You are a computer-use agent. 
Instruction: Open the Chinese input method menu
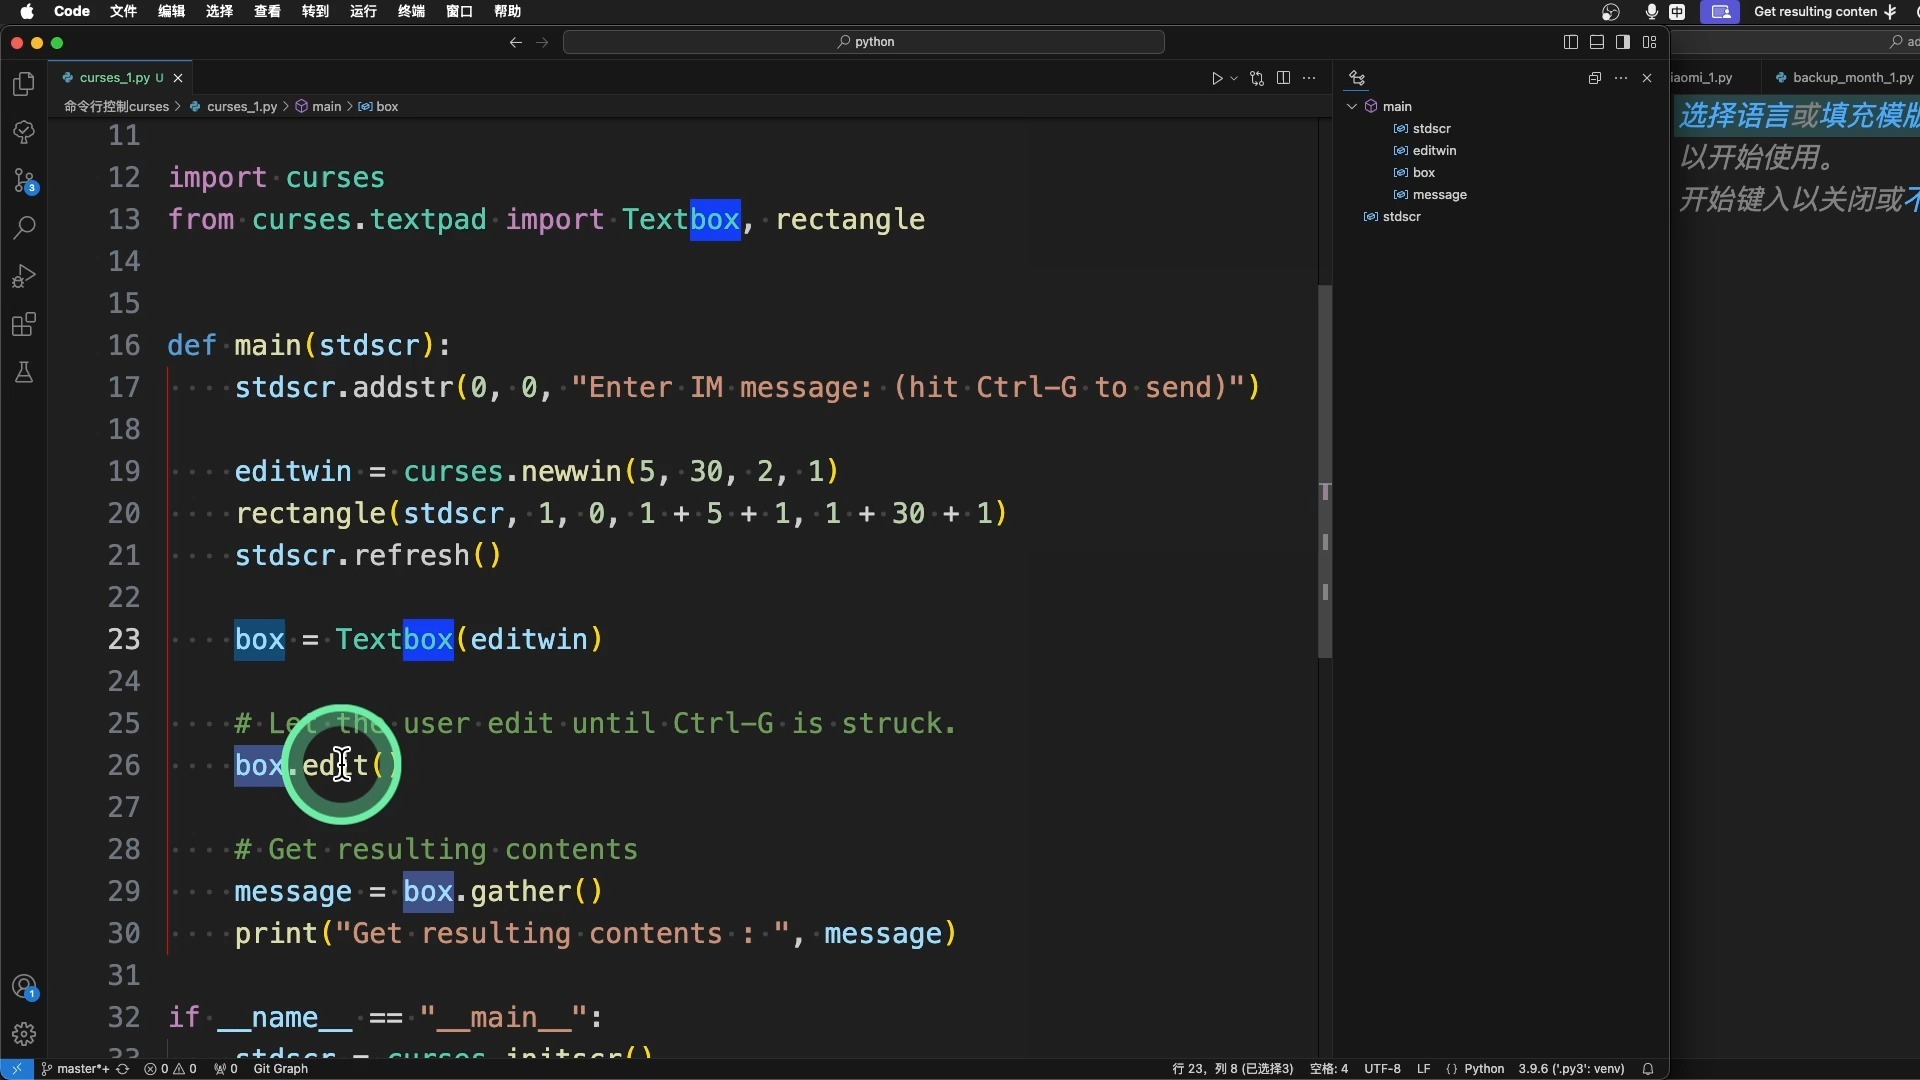coord(1677,12)
